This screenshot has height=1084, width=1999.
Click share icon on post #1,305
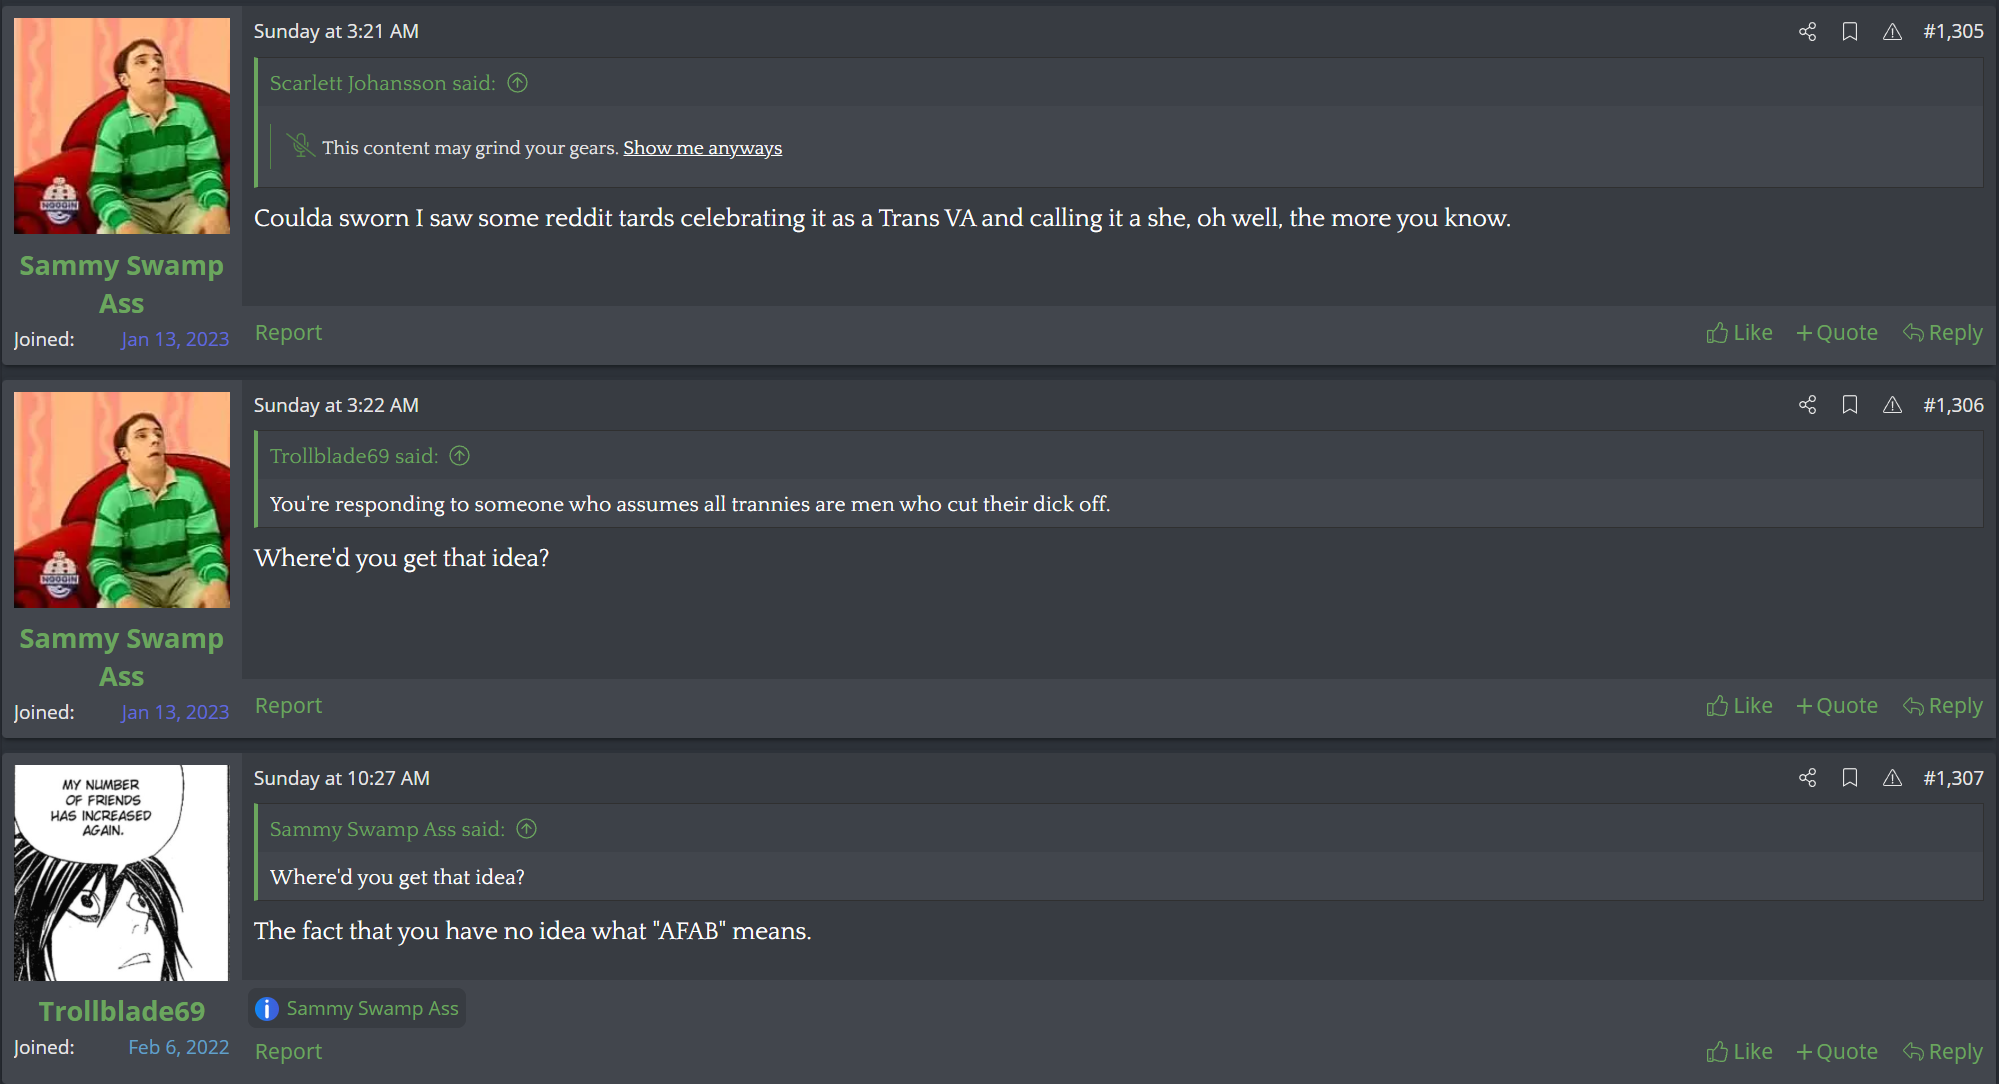pos(1807,32)
